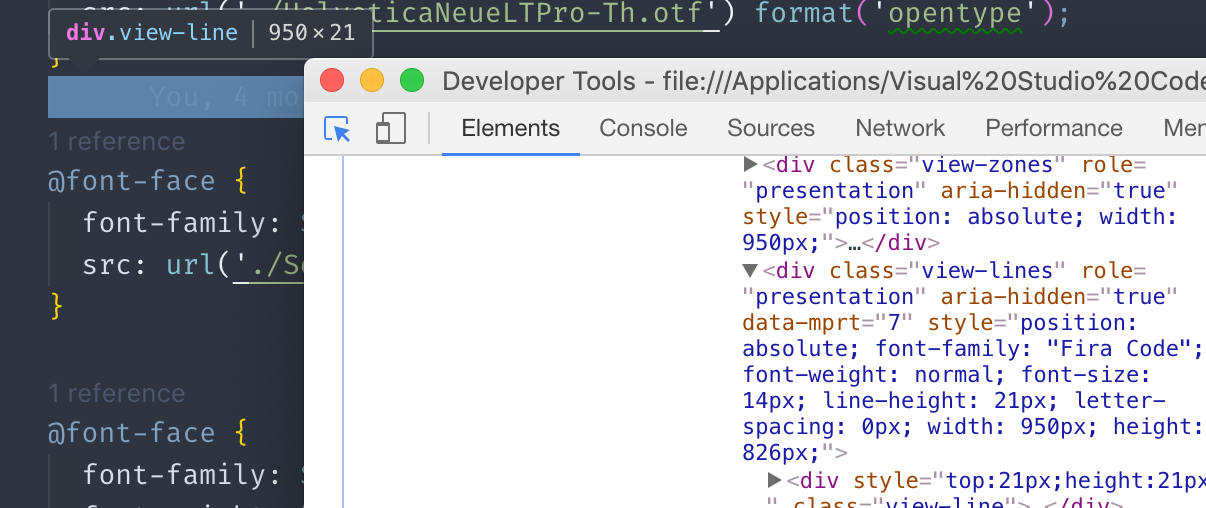This screenshot has width=1206, height=508.
Task: Collapse the view-lines div node
Action: (750, 270)
